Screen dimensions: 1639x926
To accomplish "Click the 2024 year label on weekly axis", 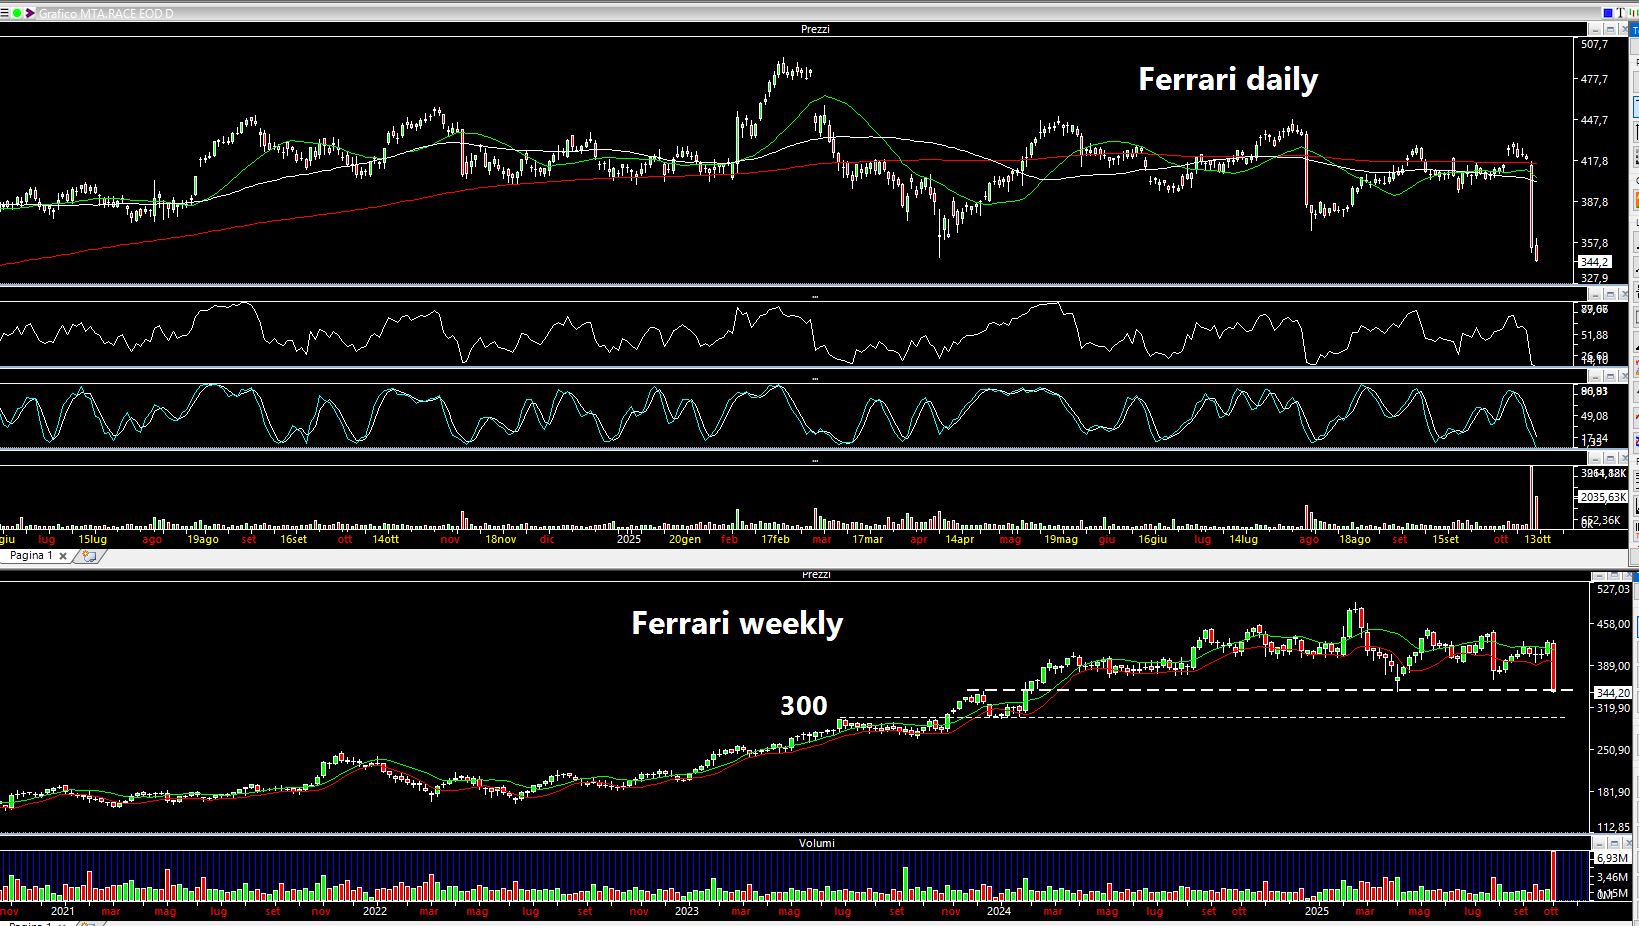I will (998, 912).
